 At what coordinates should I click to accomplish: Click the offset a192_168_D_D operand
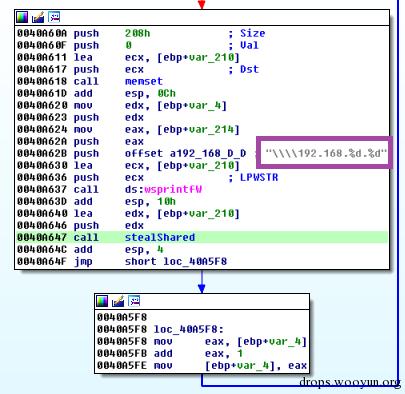coord(185,153)
